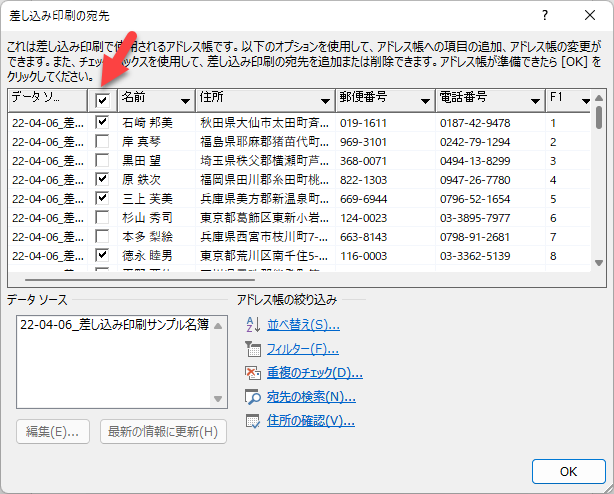This screenshot has width=614, height=494.
Task: Select the data source entry in list
Action: (x=114, y=324)
